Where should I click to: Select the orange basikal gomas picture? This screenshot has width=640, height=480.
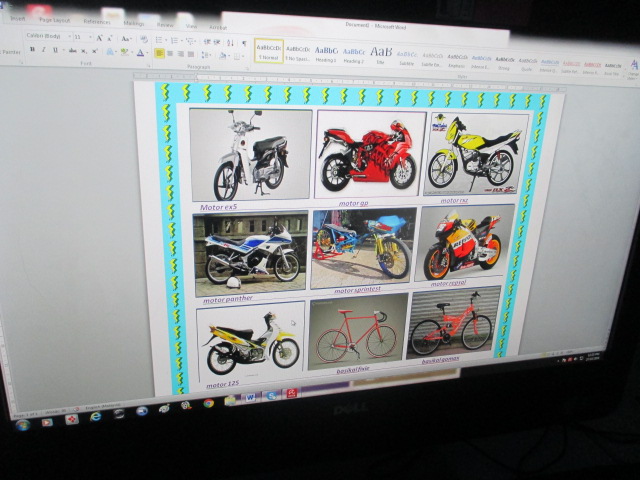pyautogui.click(x=454, y=322)
